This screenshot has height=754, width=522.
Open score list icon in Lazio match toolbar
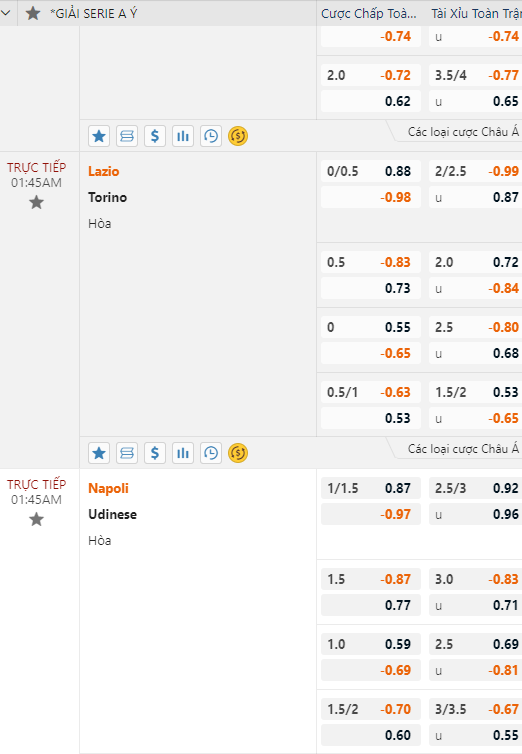click(x=127, y=453)
